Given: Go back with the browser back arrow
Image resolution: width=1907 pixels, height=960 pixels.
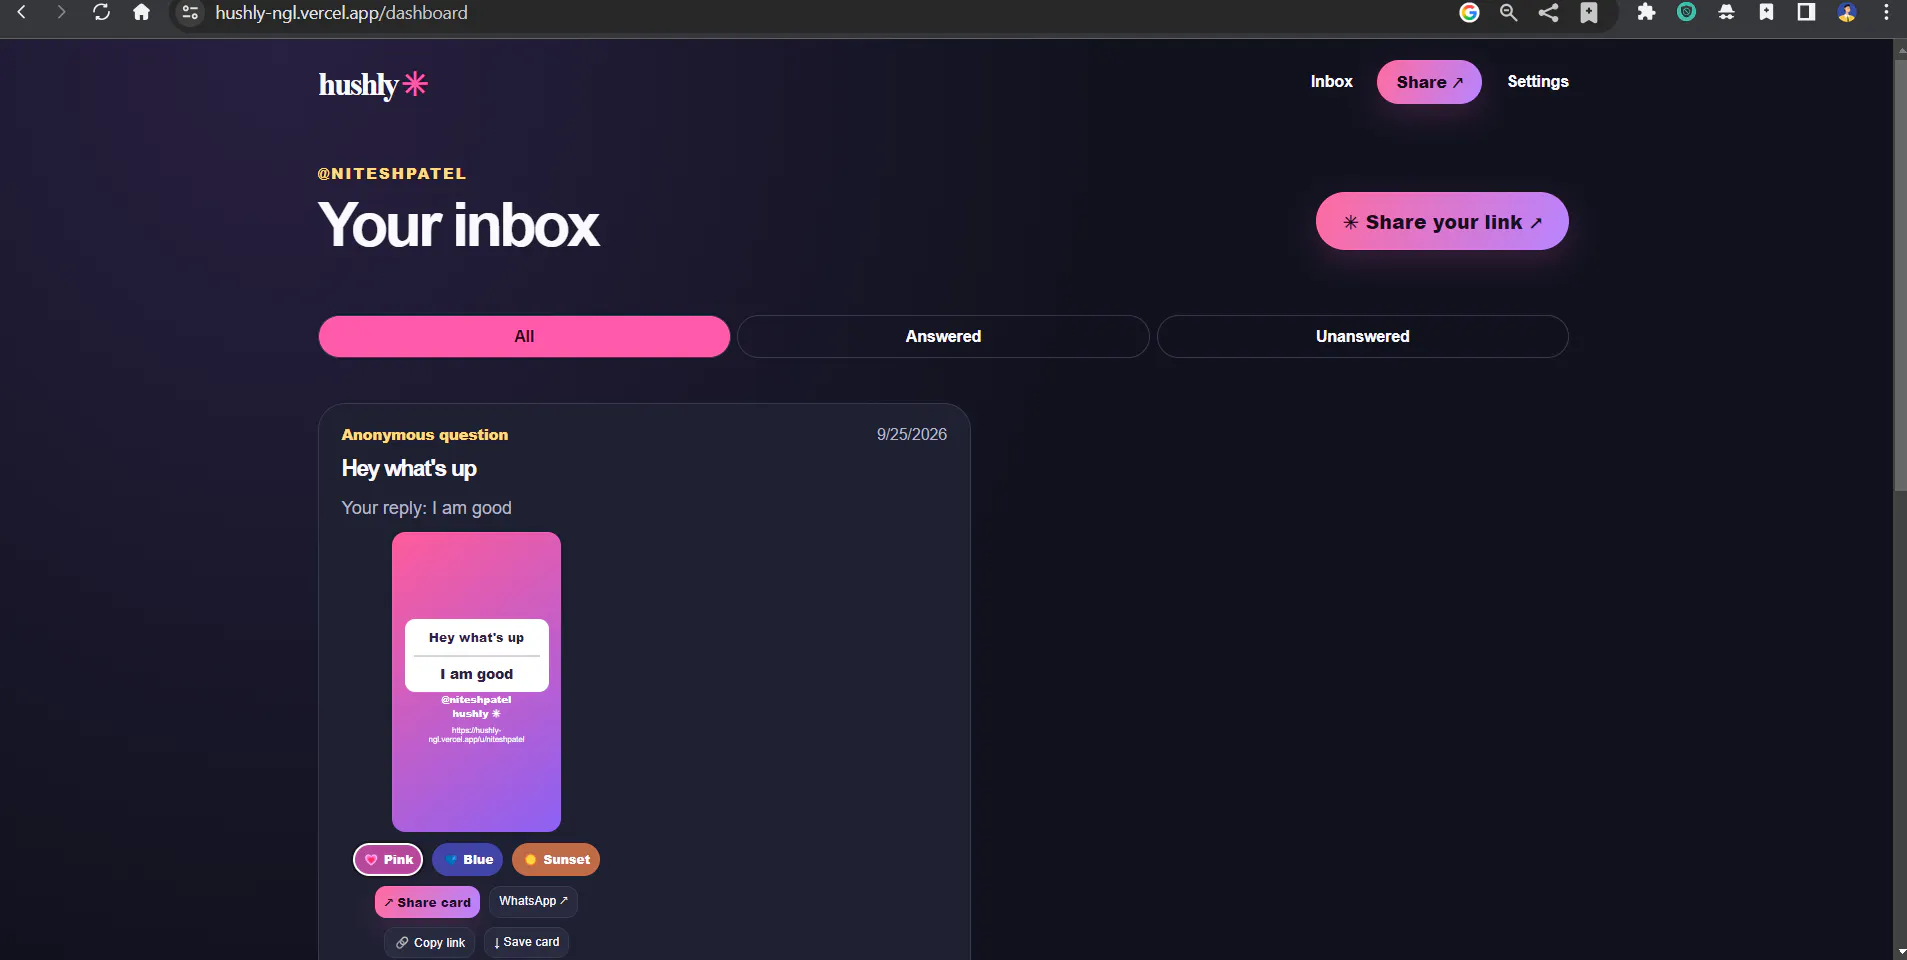Looking at the screenshot, I should click(21, 12).
